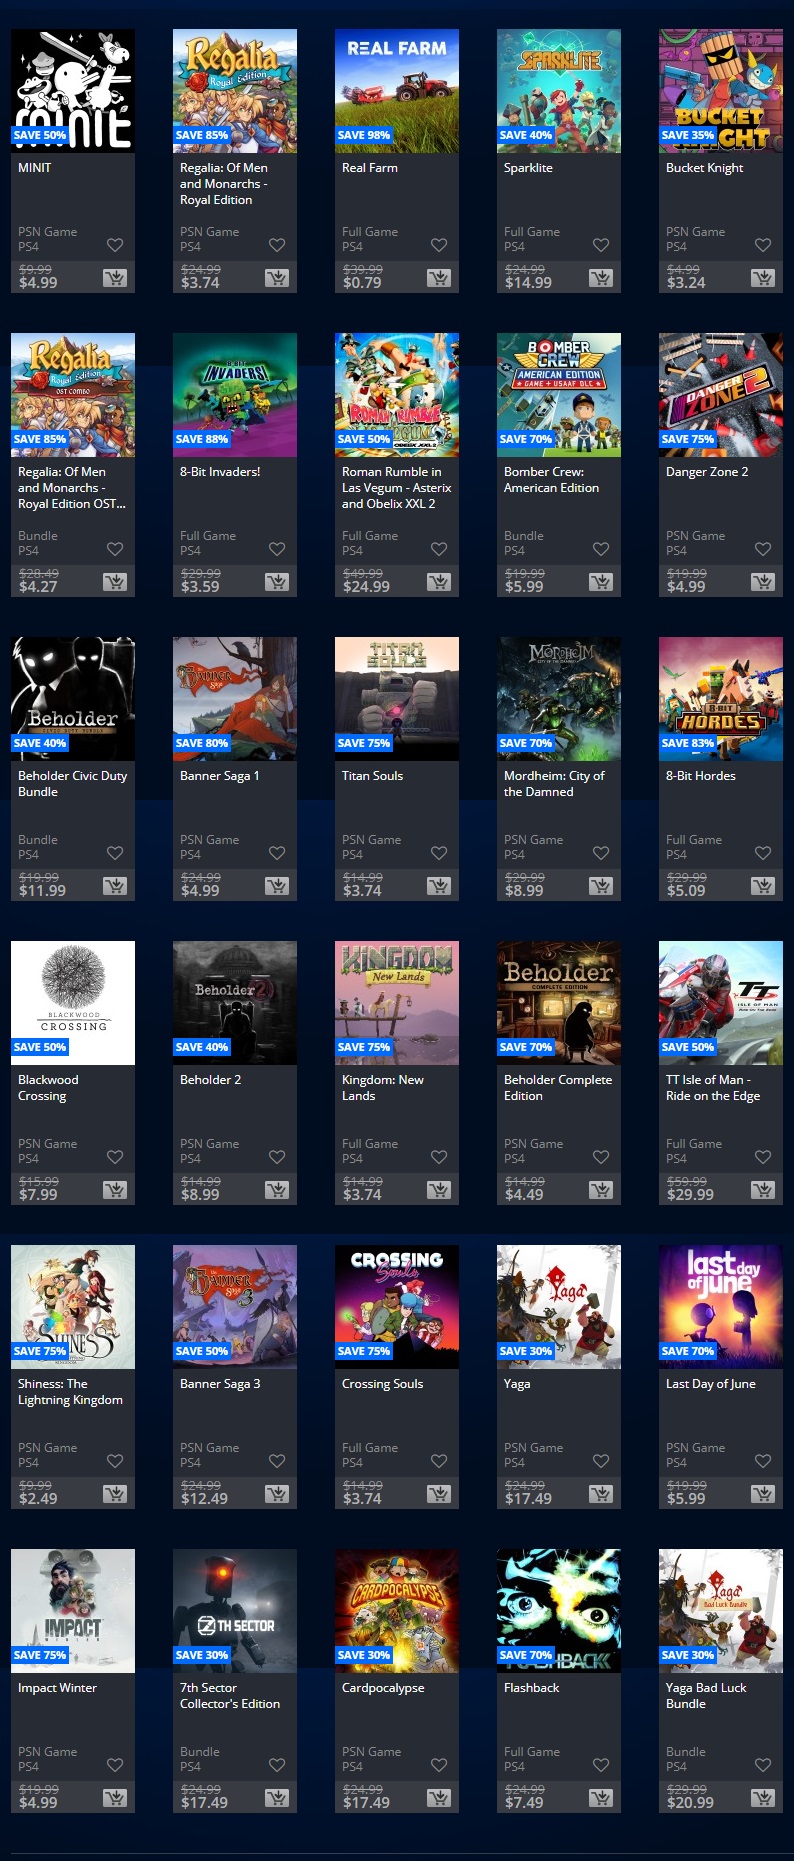Wishlist 8-Bit Hordes using heart icon

763,853
